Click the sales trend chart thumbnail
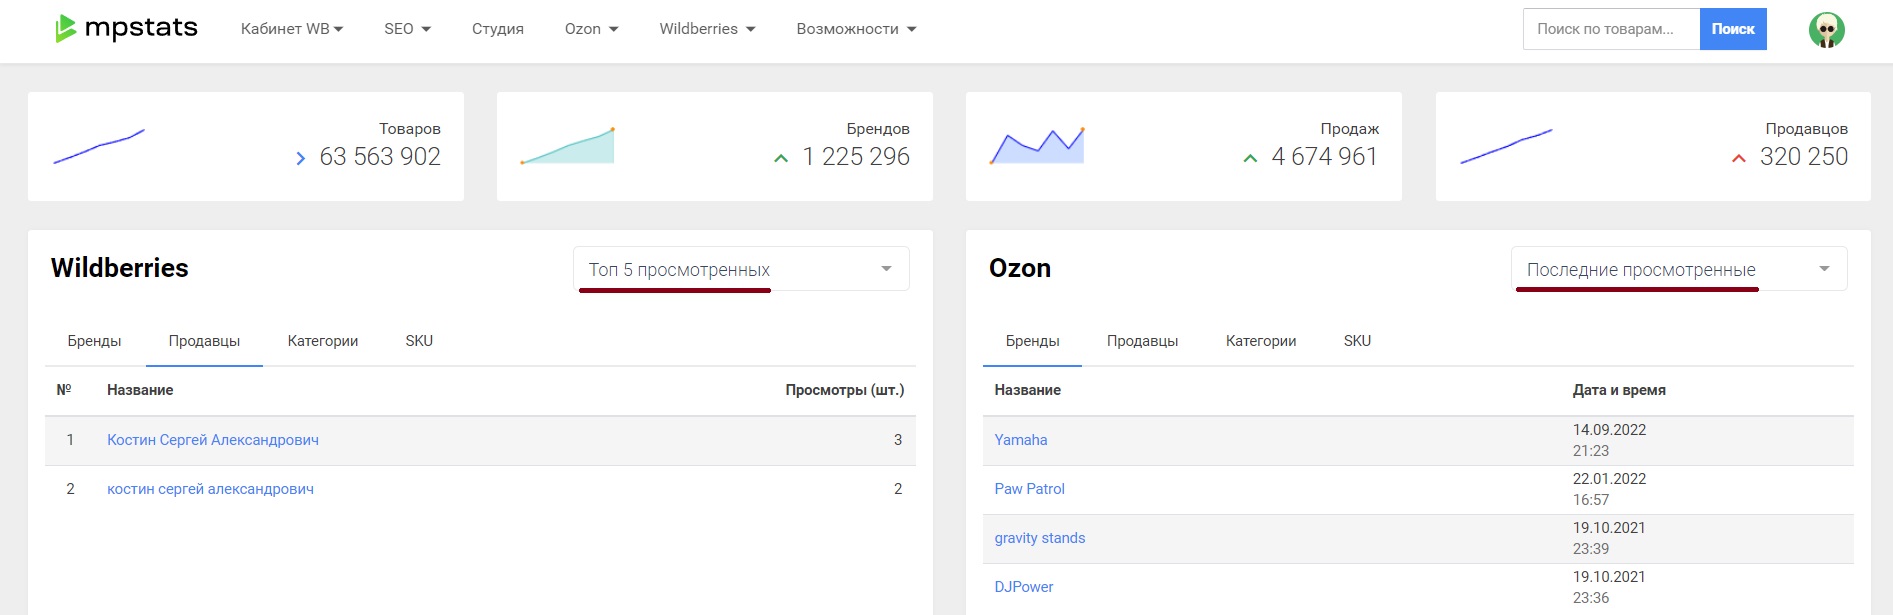1893x615 pixels. 1037,146
